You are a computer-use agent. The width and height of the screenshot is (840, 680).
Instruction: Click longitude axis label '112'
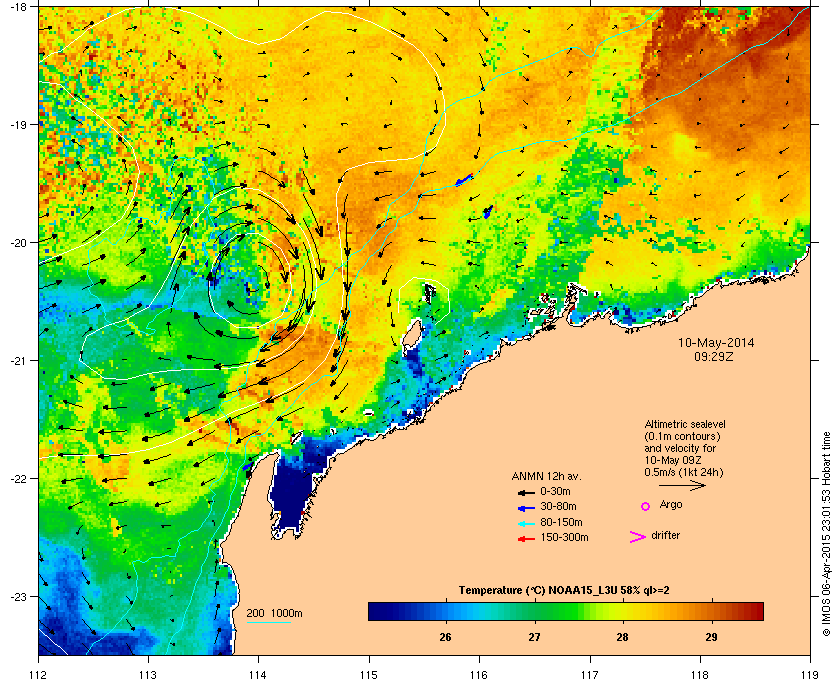(x=39, y=674)
